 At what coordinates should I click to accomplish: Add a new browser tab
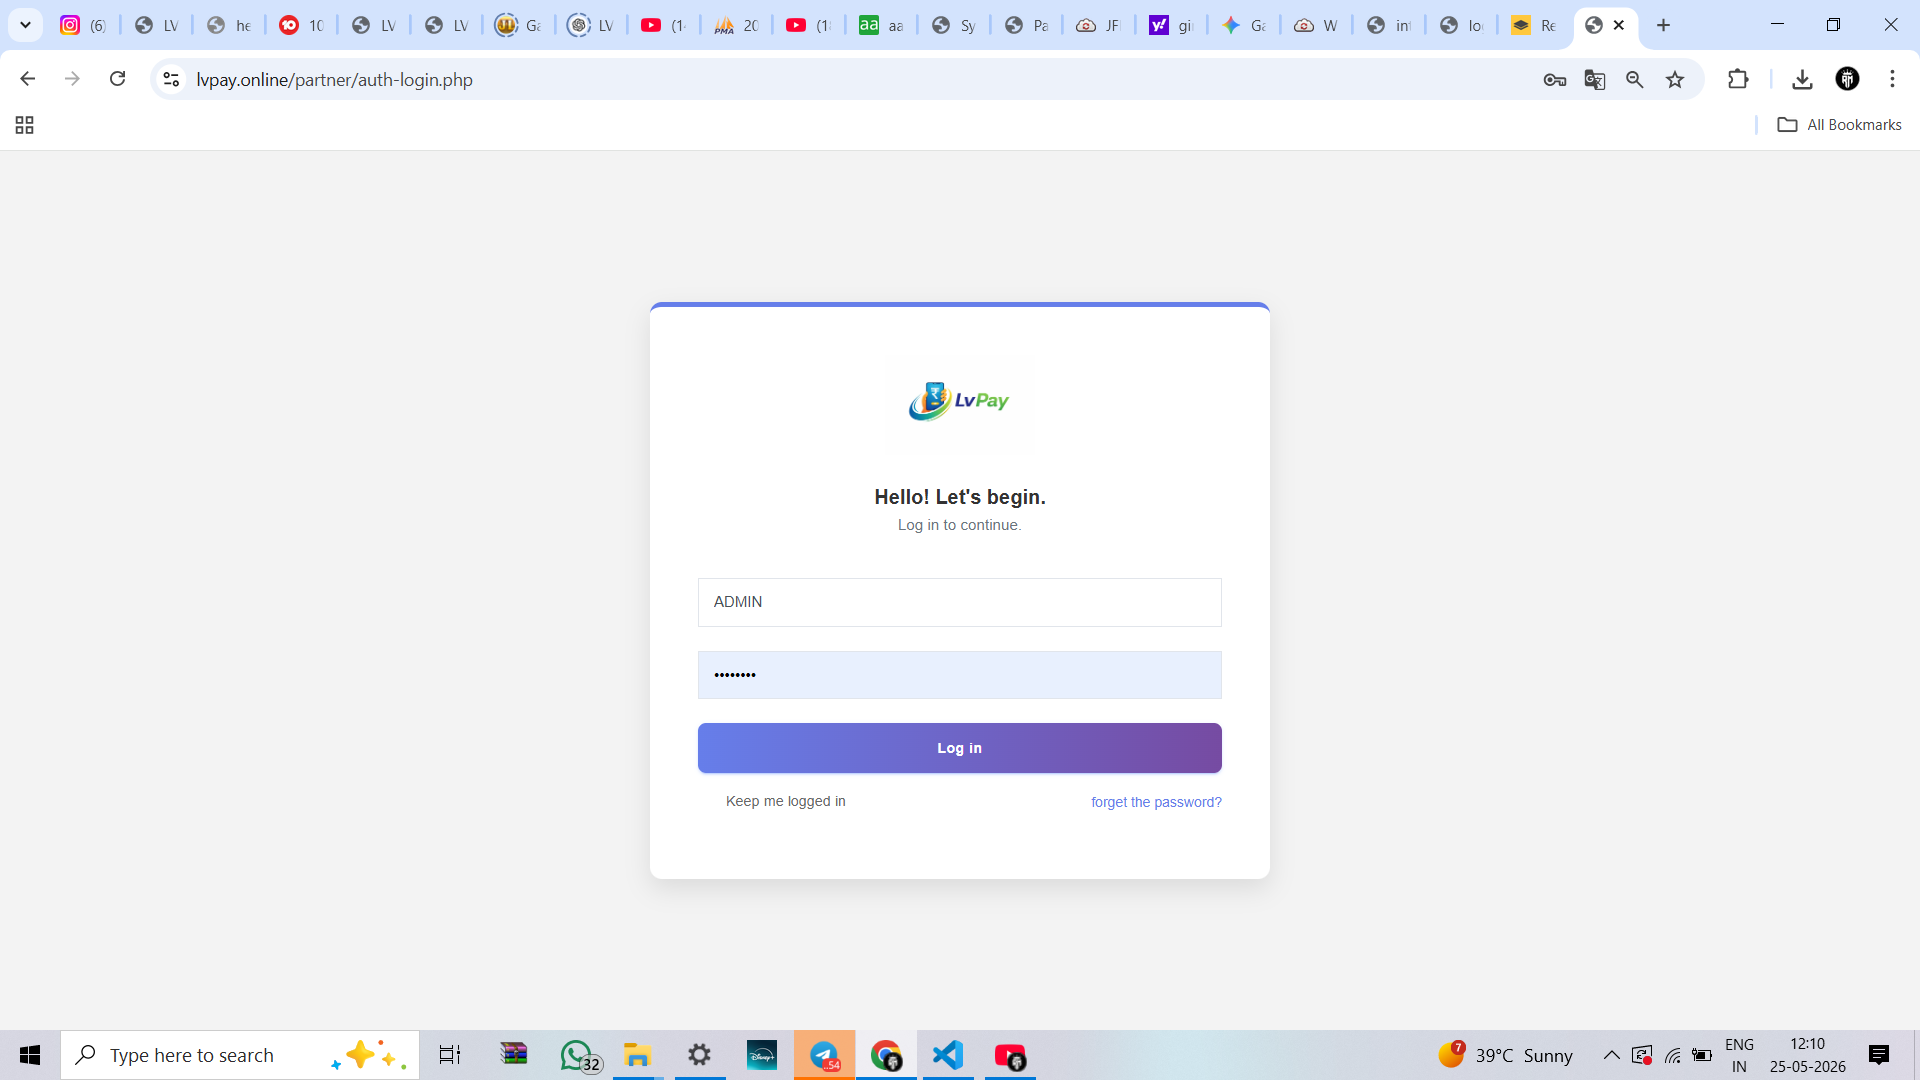[1663, 25]
